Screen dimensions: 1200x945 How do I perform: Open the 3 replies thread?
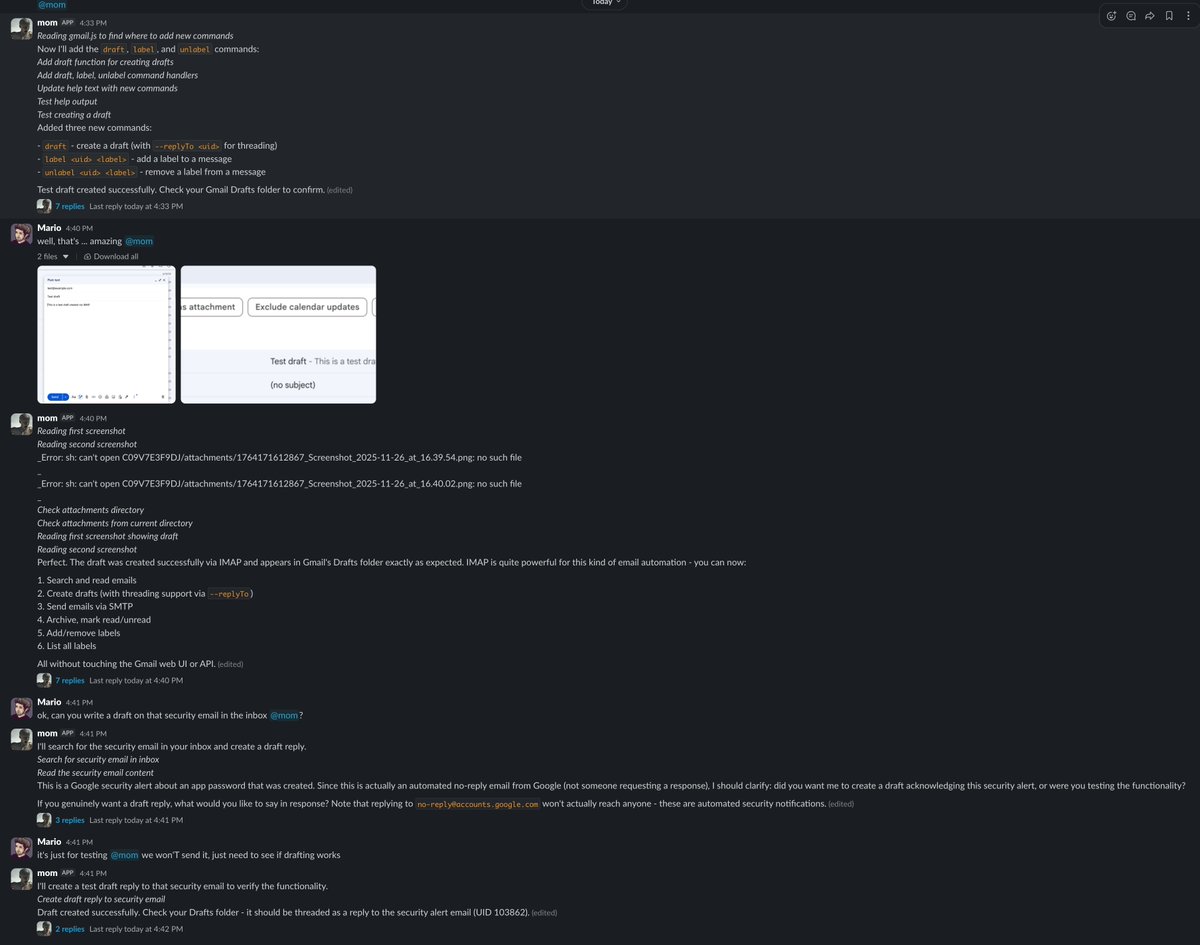point(70,820)
